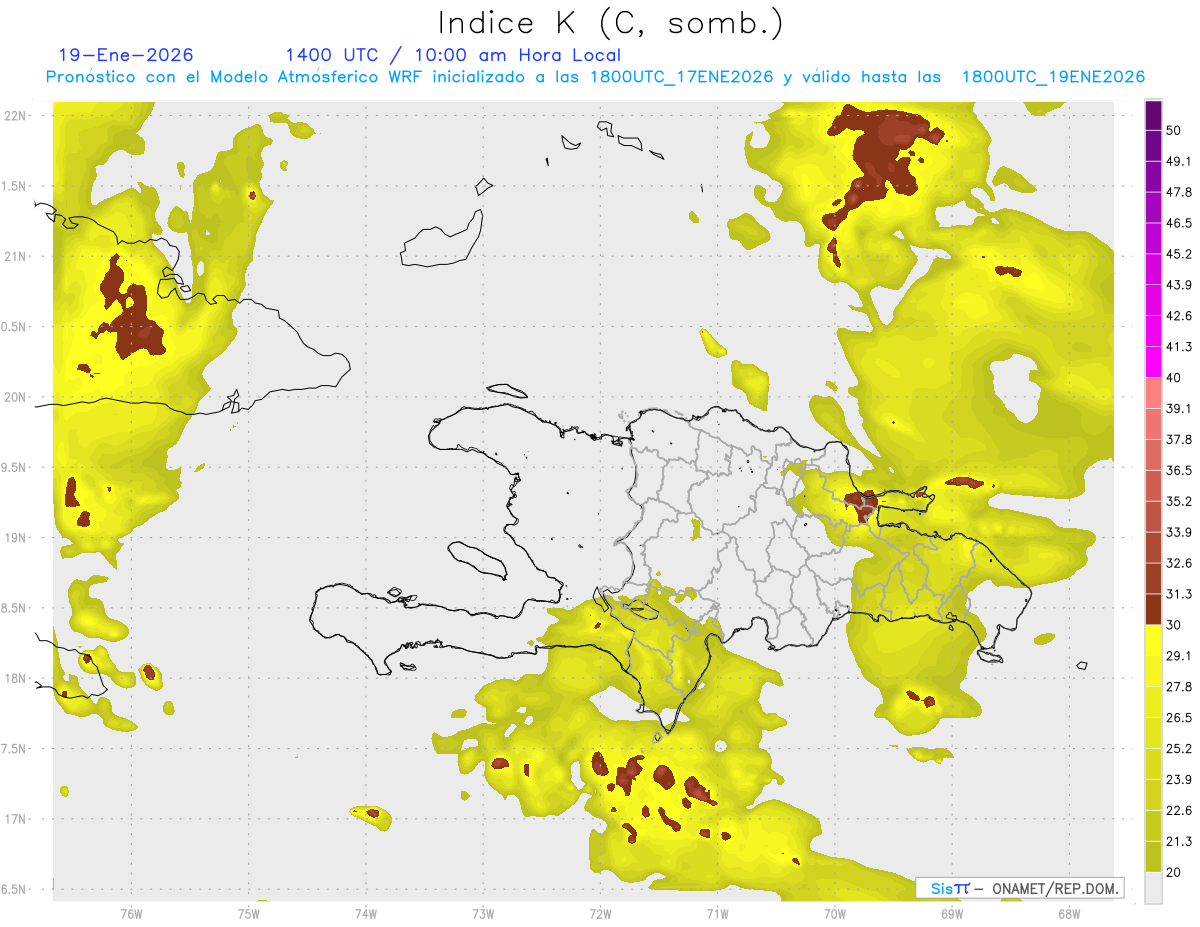This screenshot has height=927, width=1200.
Task: Click the colorbar value "39.1"
Action: point(1179,408)
